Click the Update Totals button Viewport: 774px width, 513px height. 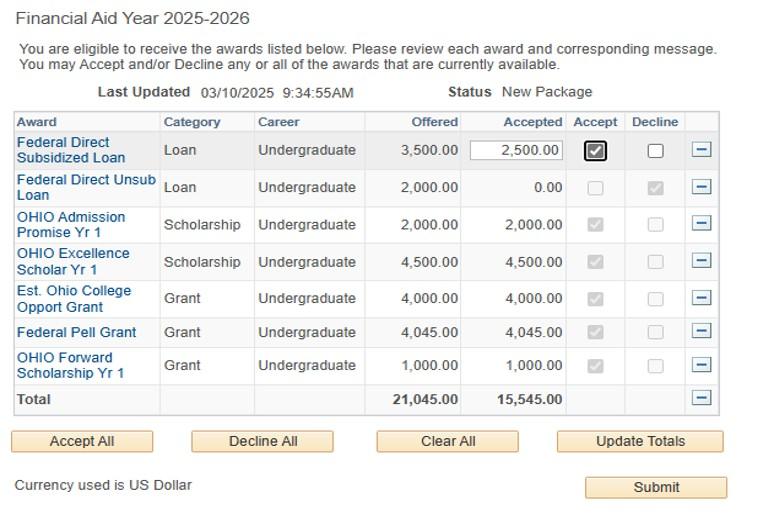click(x=640, y=441)
